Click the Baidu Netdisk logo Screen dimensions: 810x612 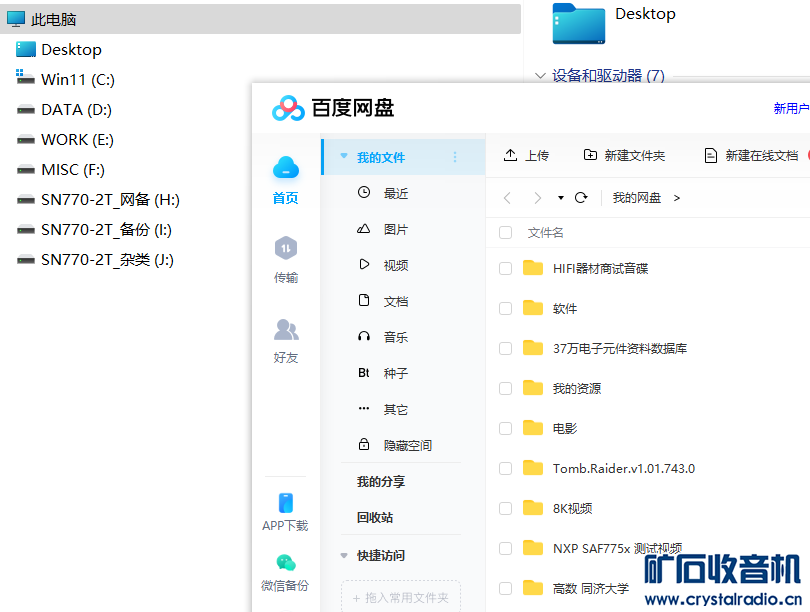tap(288, 108)
